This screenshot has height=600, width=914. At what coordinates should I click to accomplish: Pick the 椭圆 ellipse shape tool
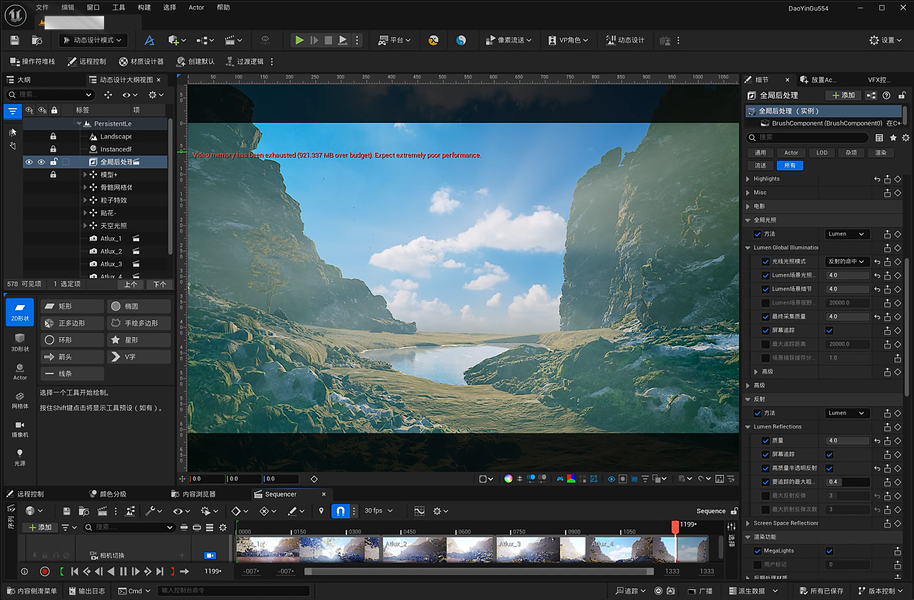coord(139,306)
